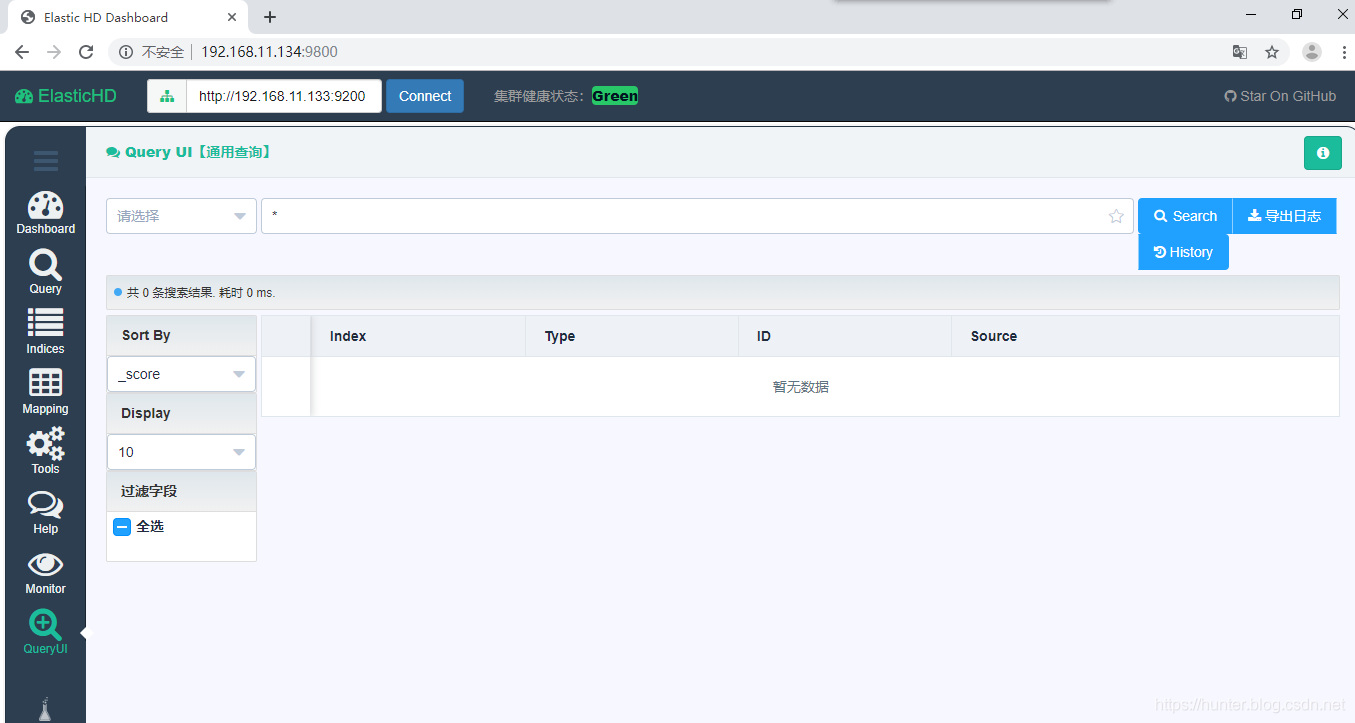Click the Query UI 通用查询 title
1355x723 pixels.
190,152
